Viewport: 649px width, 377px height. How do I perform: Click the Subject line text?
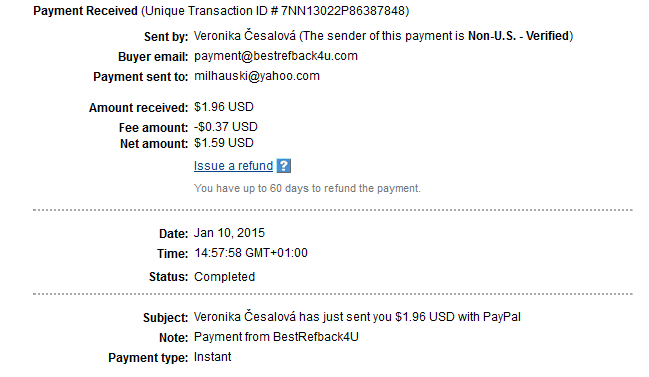click(357, 317)
